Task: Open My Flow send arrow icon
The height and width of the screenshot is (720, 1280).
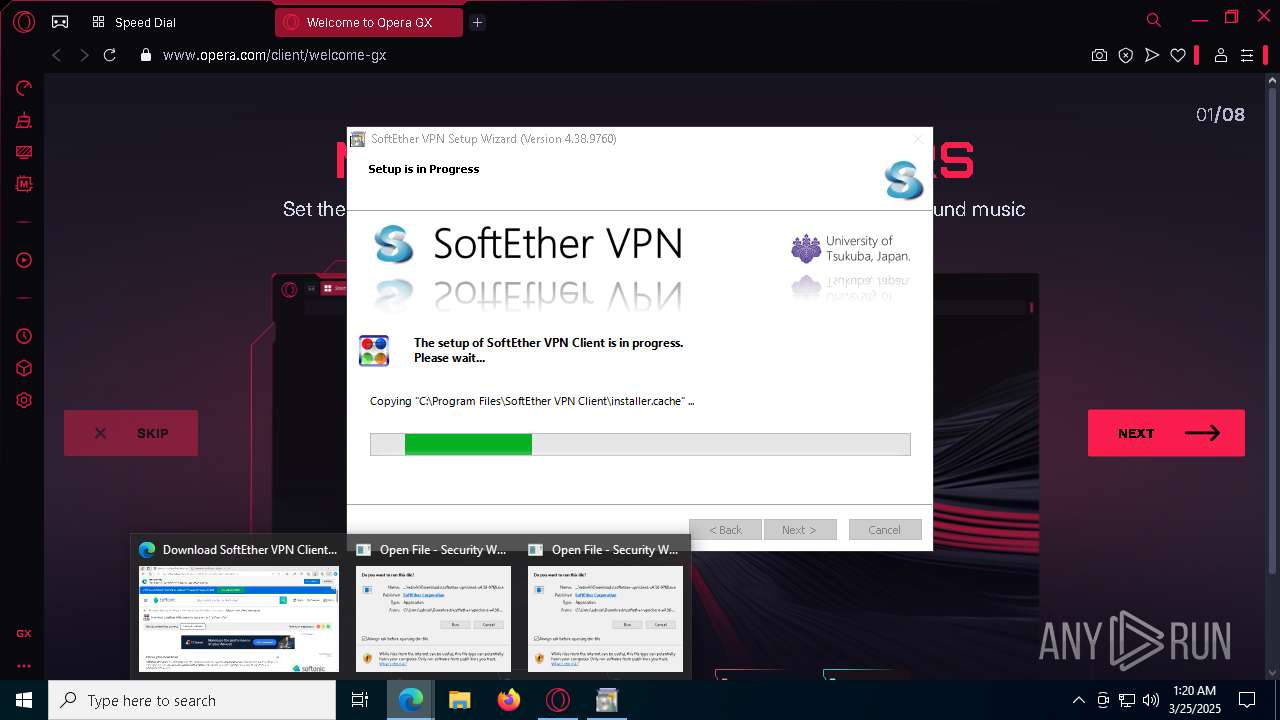Action: pos(1152,55)
